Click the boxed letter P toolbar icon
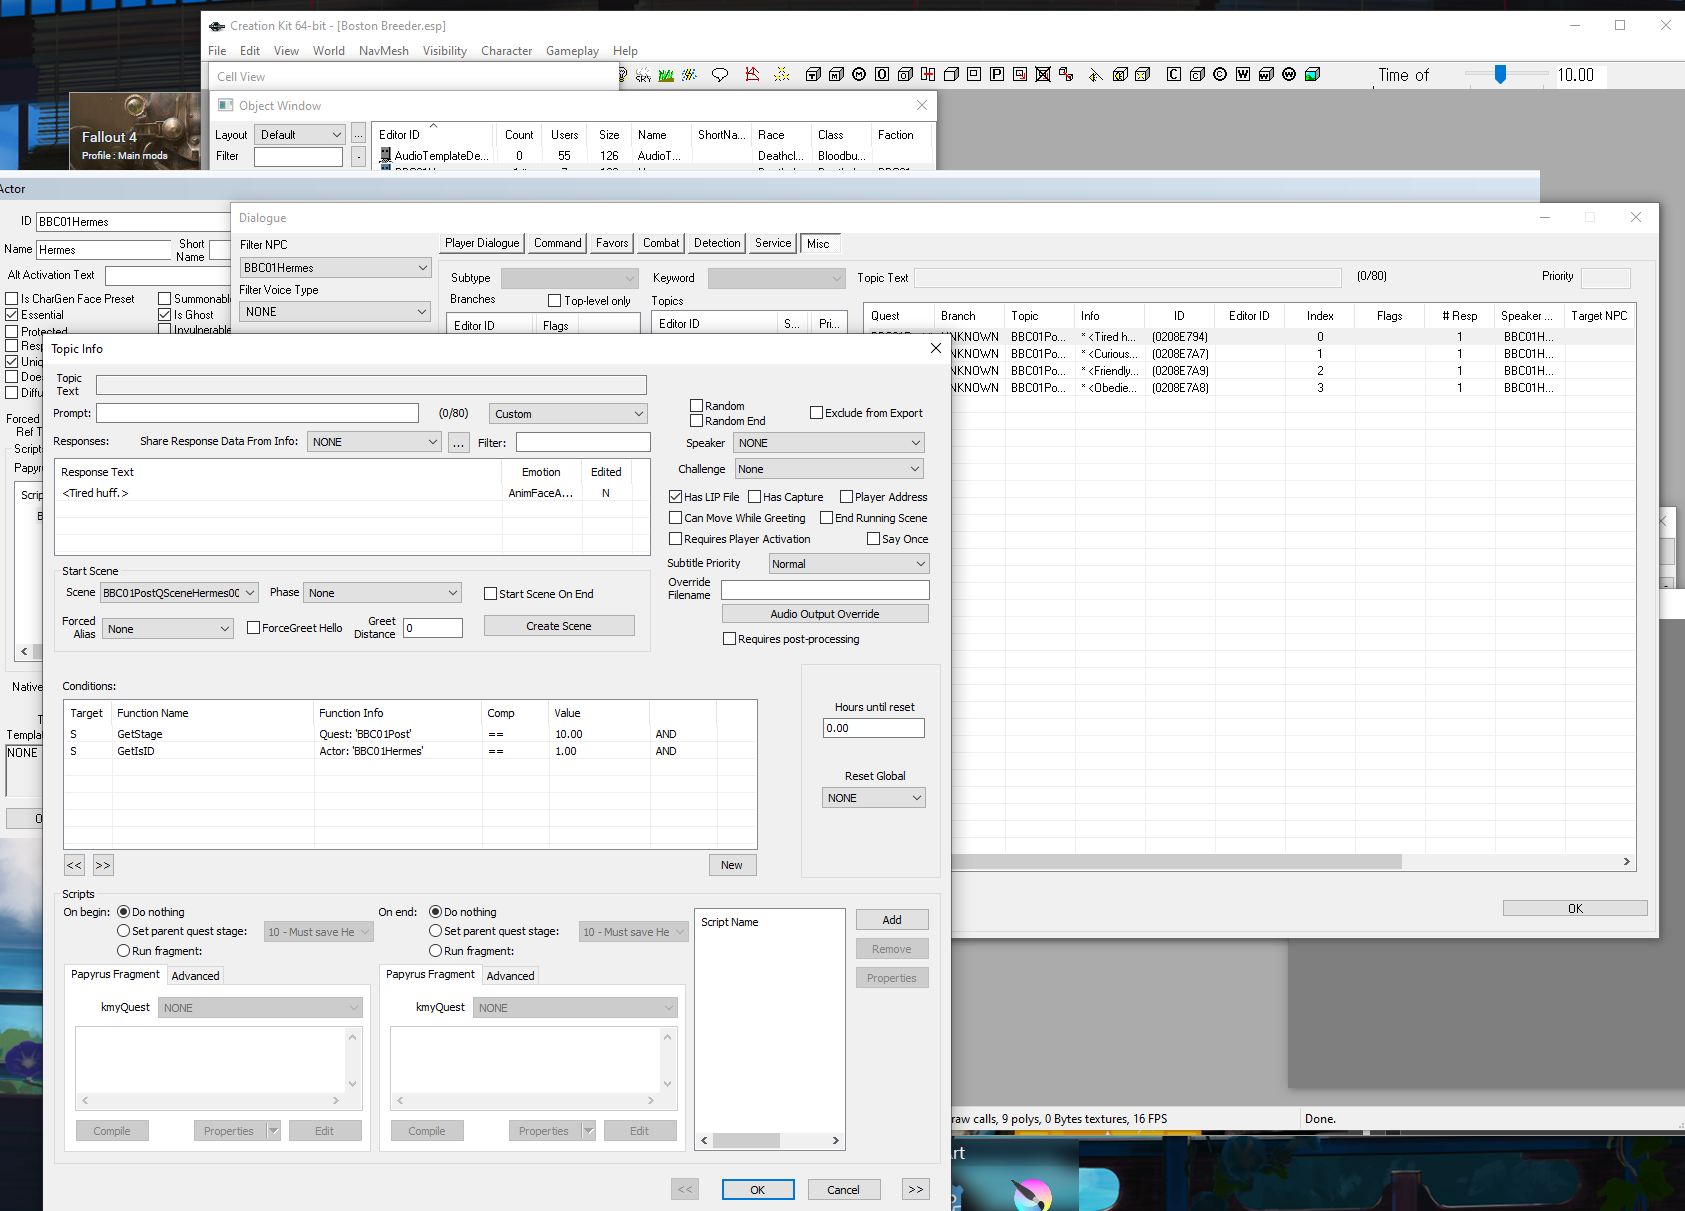1685x1211 pixels. pos(997,74)
